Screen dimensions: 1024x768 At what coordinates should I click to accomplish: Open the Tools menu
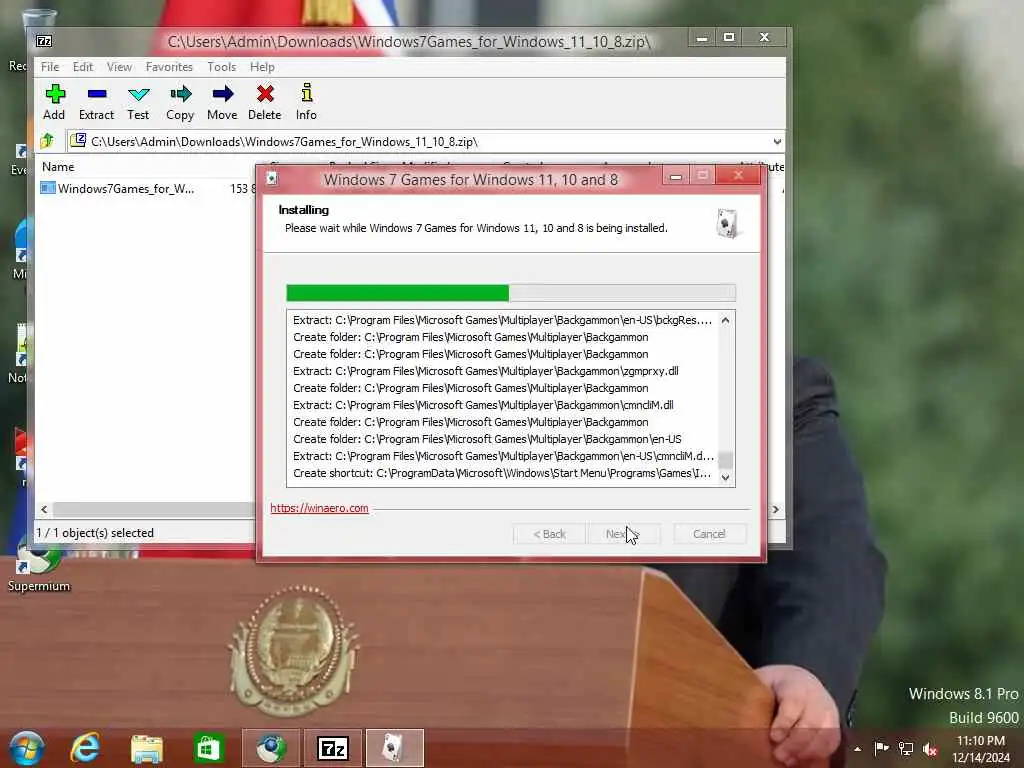coord(221,67)
